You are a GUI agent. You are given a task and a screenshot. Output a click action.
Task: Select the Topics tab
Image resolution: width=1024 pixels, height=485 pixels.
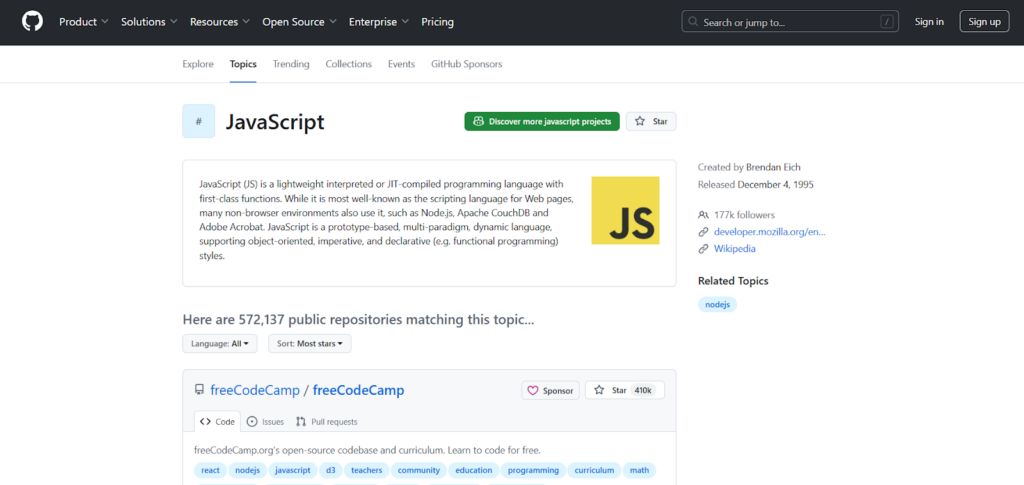point(243,64)
